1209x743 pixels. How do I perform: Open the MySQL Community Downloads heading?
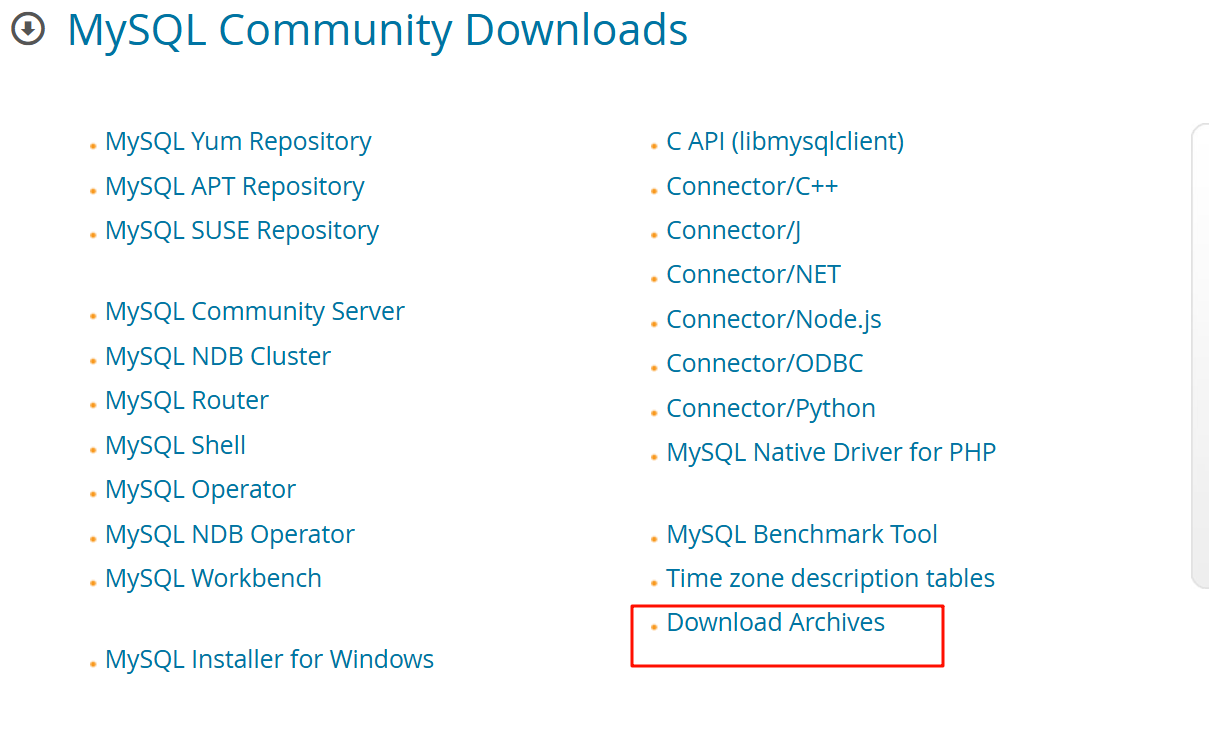[x=377, y=30]
